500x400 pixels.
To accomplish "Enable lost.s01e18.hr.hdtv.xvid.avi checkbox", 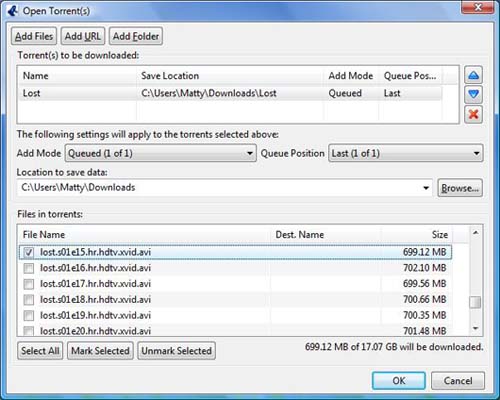I will pyautogui.click(x=29, y=300).
